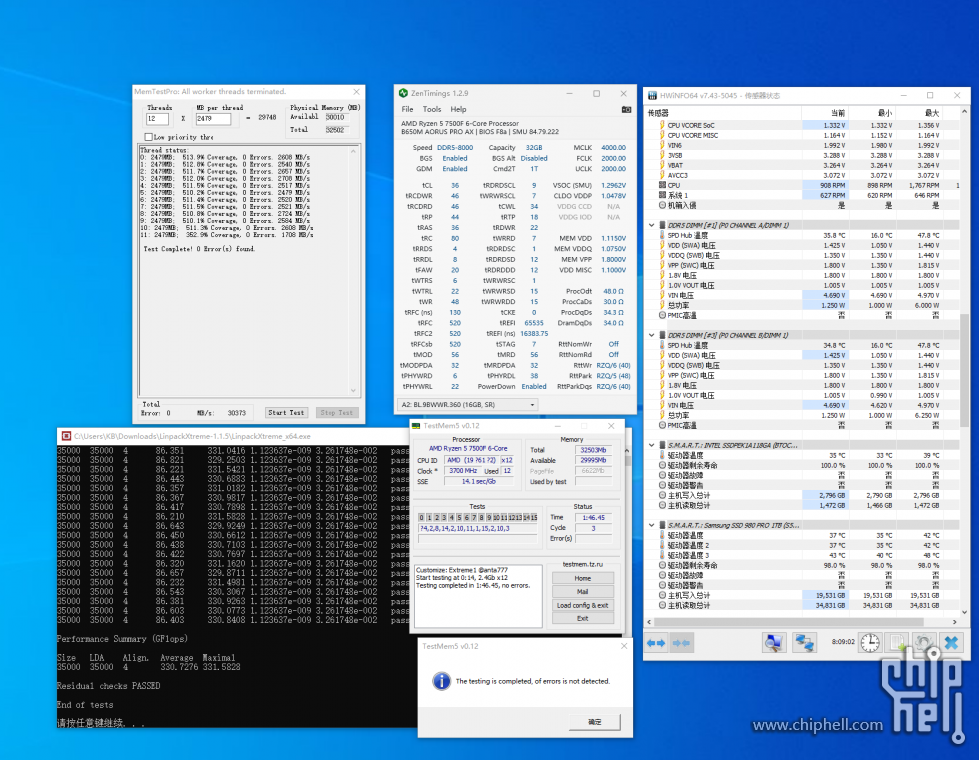Click CPU VCORE SoC voltage bolt icon
The image size is (979, 760).
click(662, 126)
